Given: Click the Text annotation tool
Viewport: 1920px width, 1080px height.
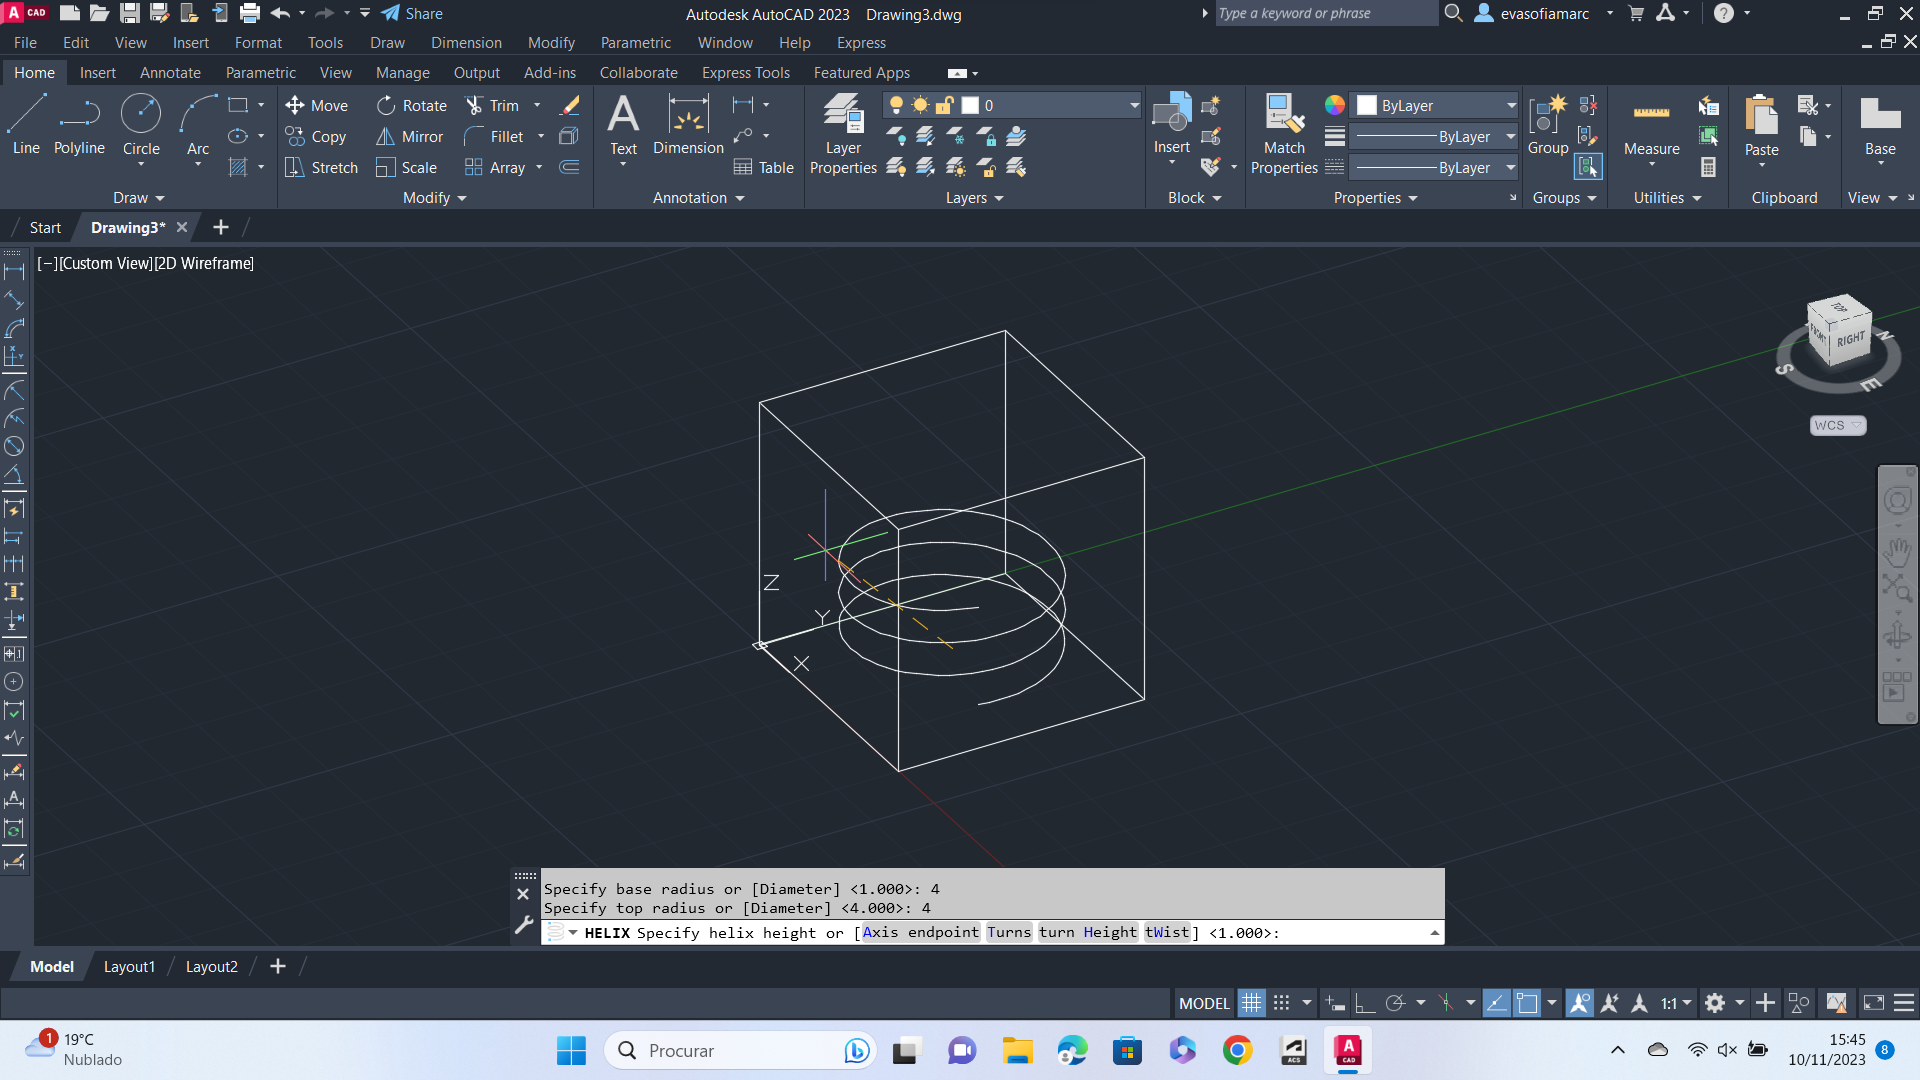Looking at the screenshot, I should point(623,125).
